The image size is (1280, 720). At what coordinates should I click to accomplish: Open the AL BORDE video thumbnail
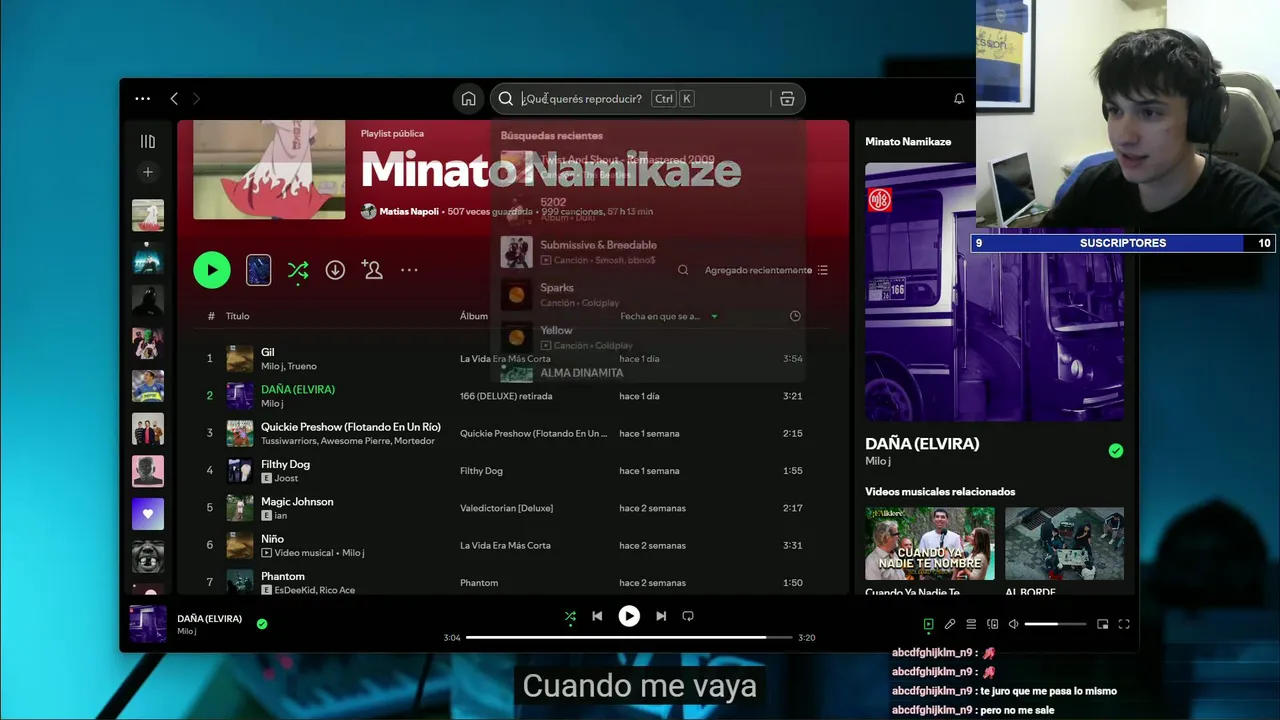(x=1064, y=543)
